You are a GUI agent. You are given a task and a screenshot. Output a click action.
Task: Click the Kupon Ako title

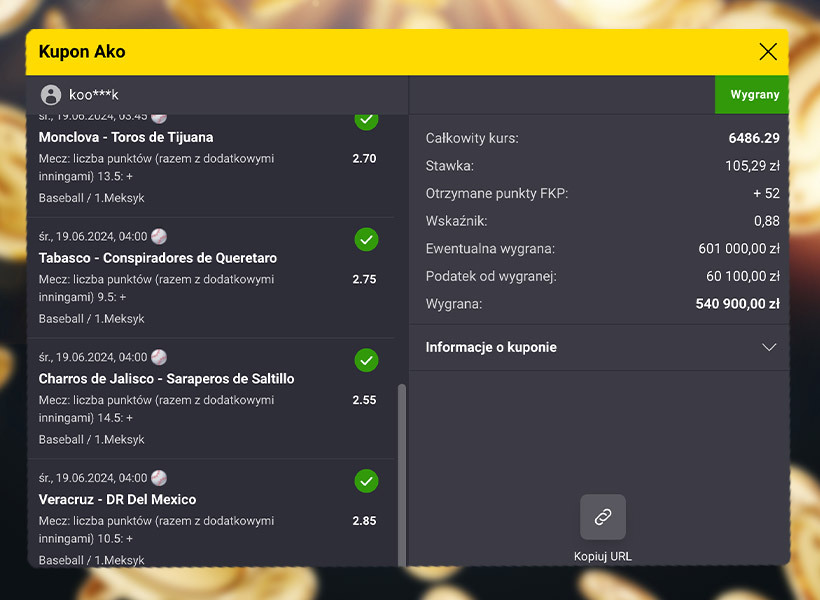[x=82, y=52]
